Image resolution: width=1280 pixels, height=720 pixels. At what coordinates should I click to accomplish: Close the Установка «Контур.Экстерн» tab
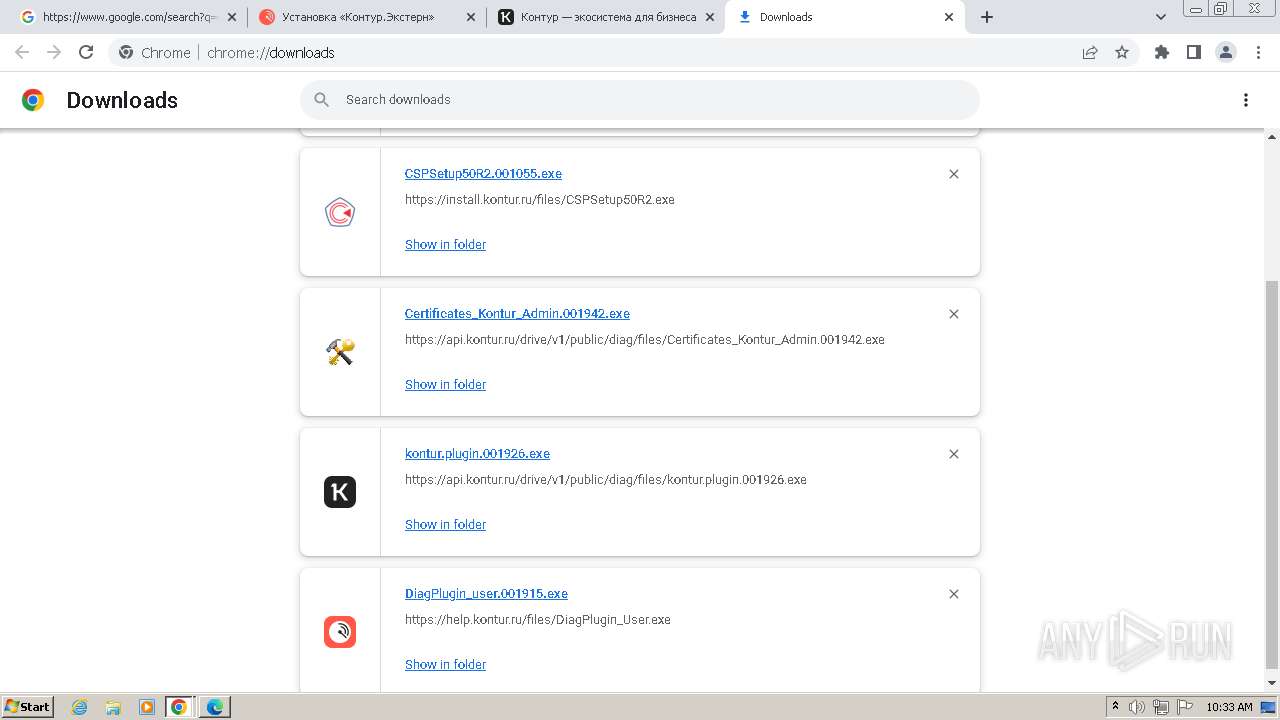click(470, 17)
